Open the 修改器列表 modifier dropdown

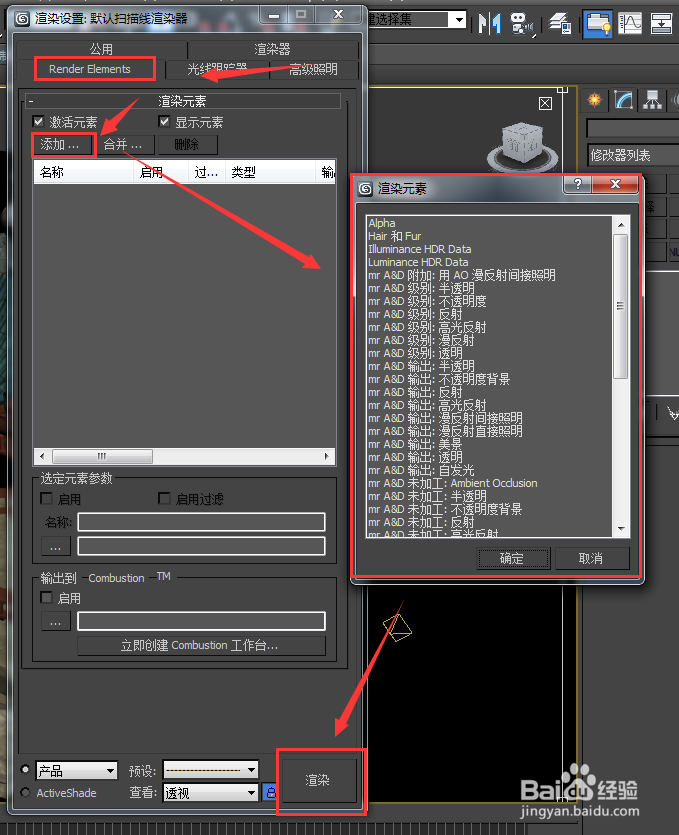tap(633, 155)
